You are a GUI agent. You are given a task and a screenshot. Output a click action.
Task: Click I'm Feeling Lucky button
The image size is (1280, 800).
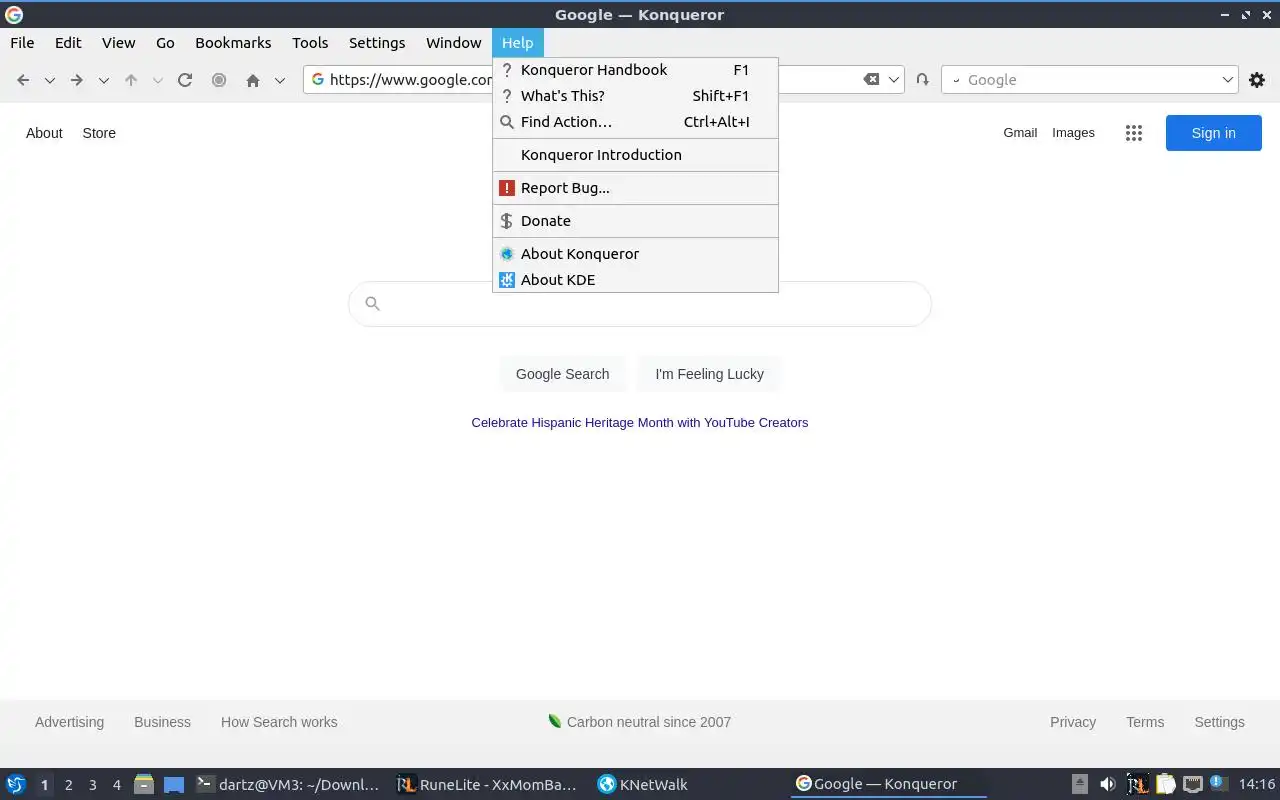709,374
